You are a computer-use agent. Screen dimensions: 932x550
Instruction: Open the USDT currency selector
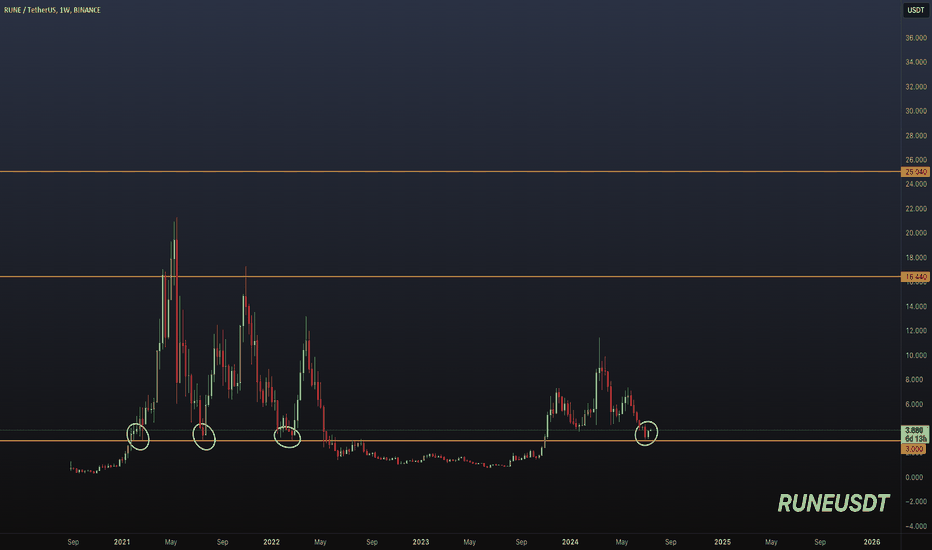coord(915,10)
